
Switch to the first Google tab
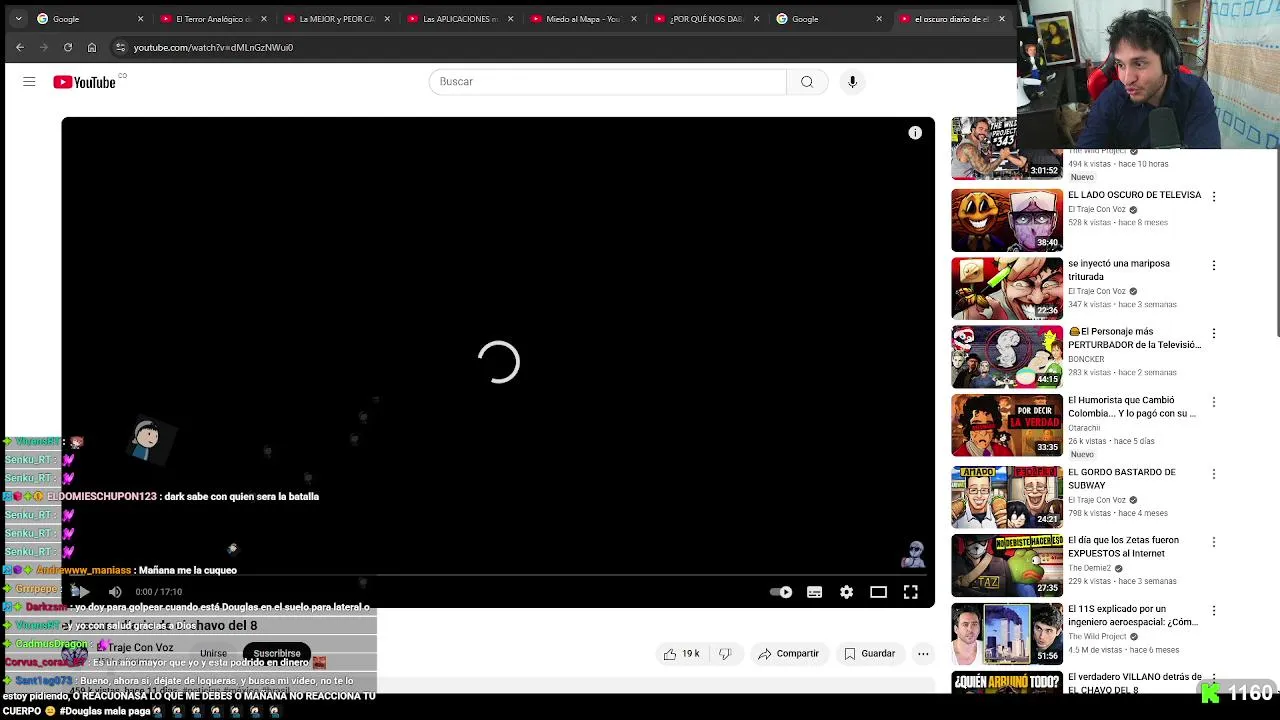point(90,19)
